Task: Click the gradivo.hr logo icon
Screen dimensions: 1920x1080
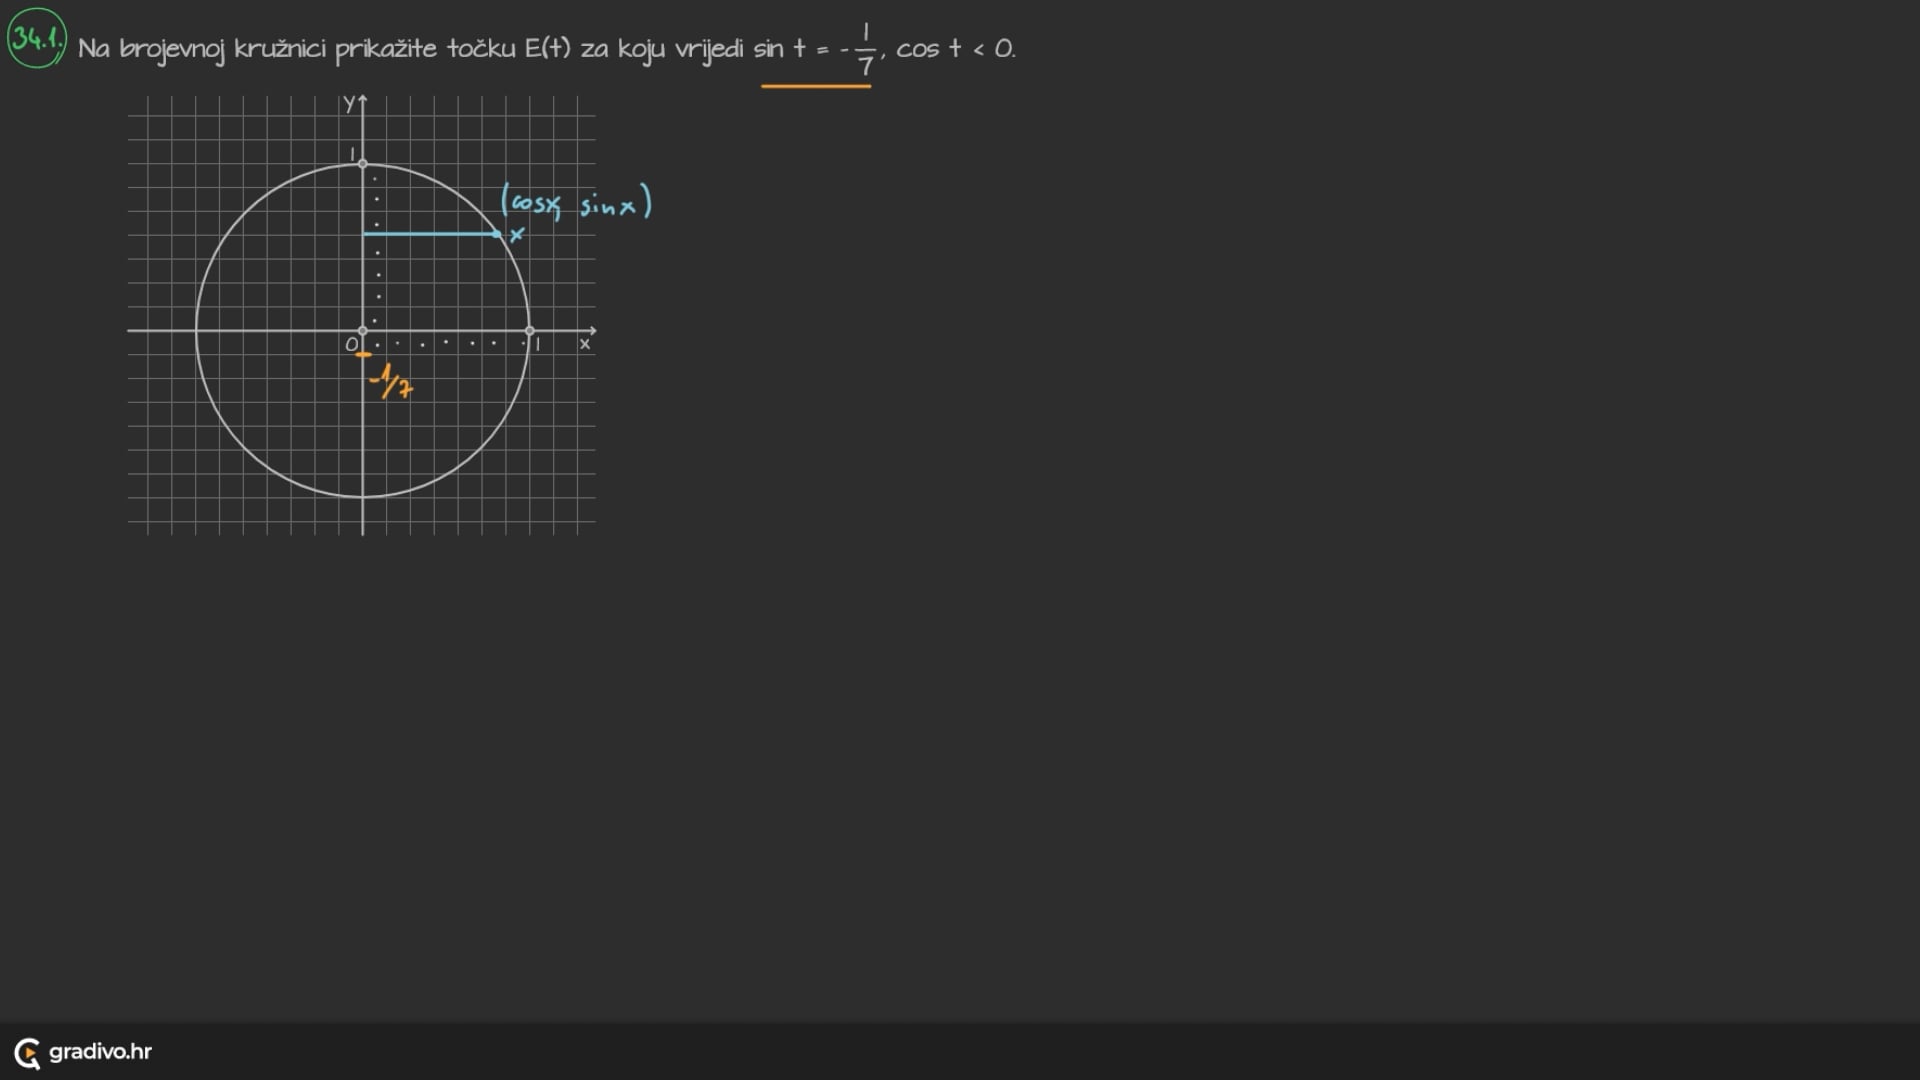Action: click(27, 1052)
